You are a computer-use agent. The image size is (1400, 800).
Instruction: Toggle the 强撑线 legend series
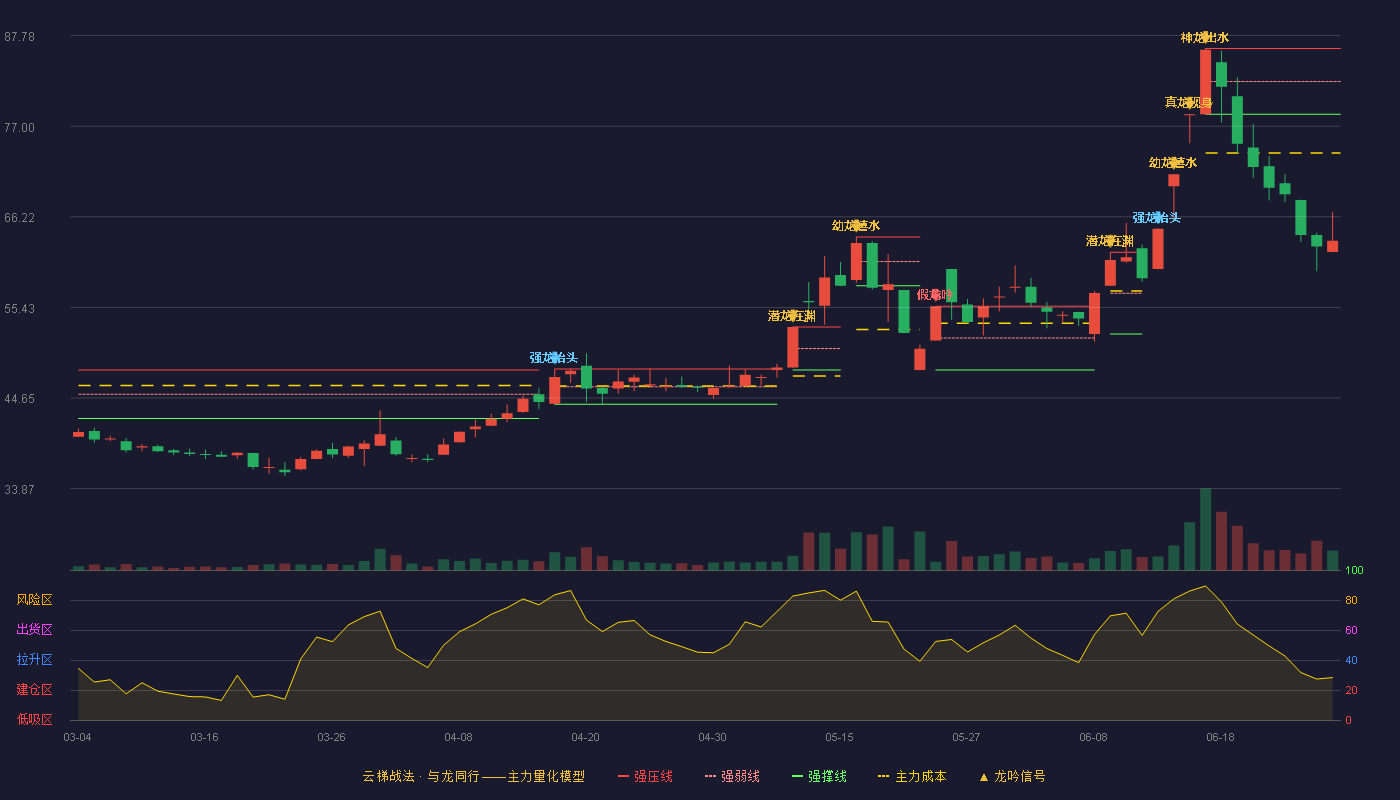point(819,776)
